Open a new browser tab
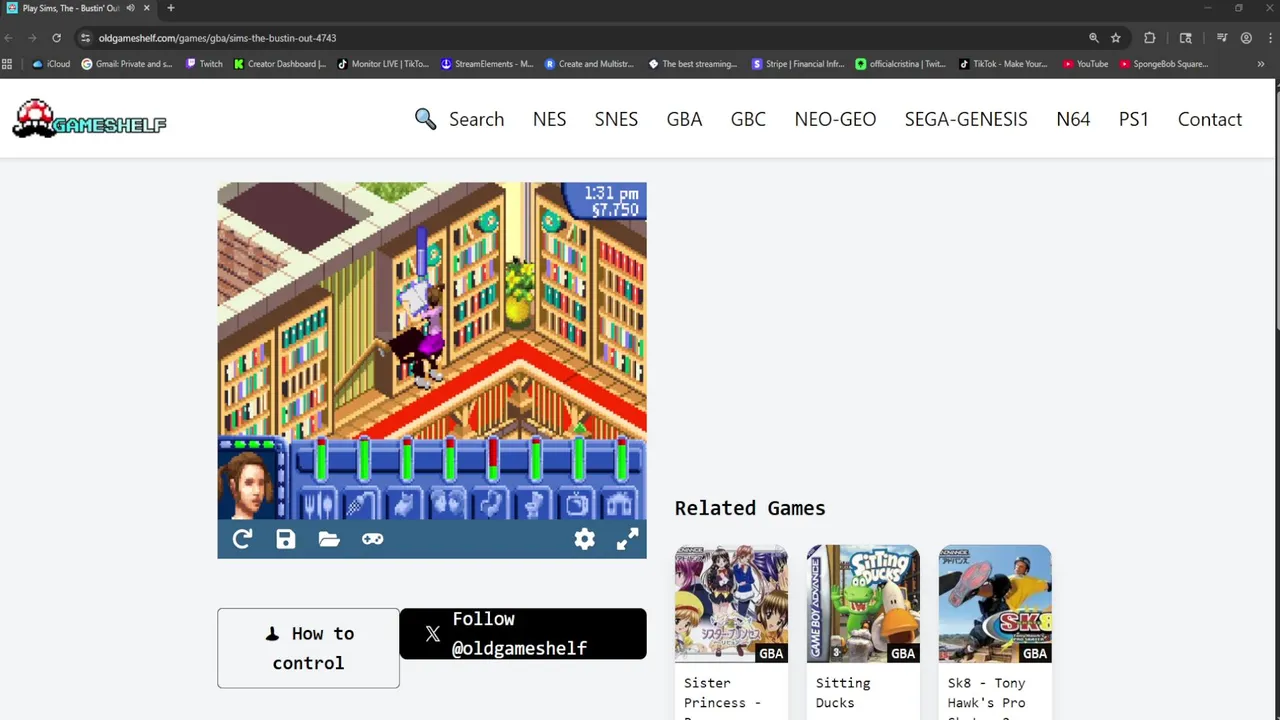The width and height of the screenshot is (1280, 720). pos(170,8)
